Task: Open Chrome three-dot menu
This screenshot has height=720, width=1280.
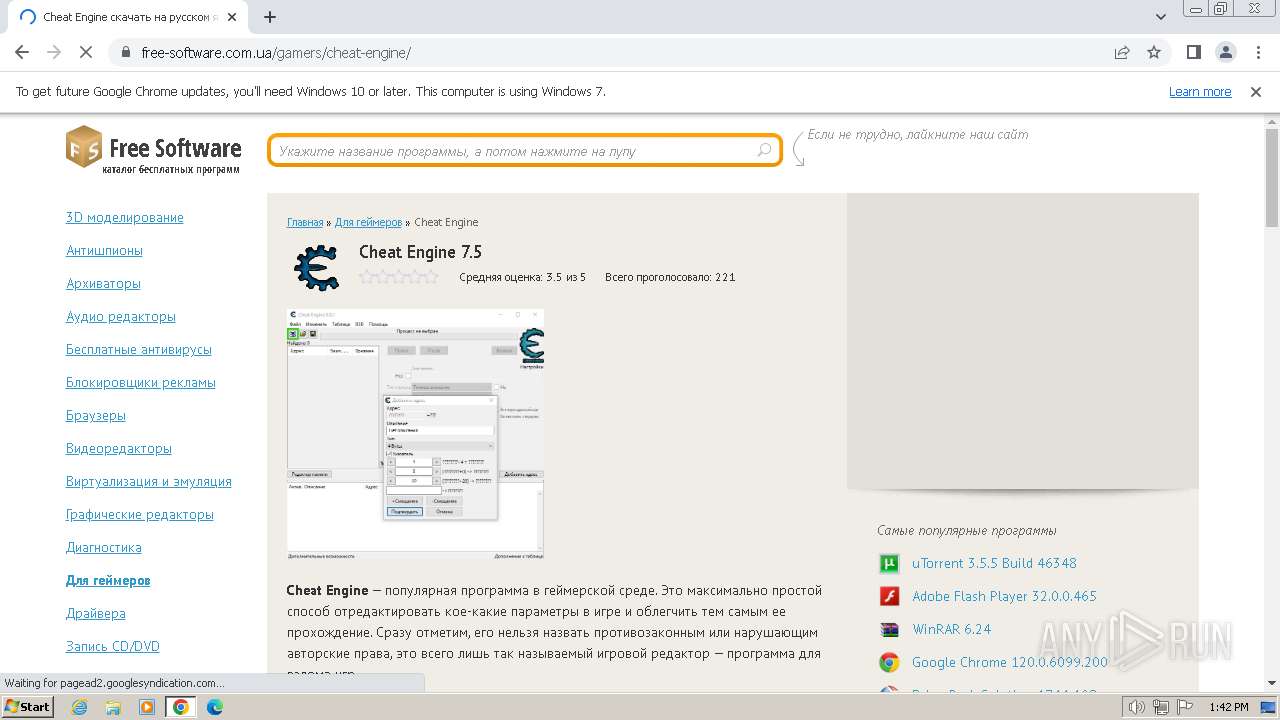Action: pyautogui.click(x=1256, y=52)
